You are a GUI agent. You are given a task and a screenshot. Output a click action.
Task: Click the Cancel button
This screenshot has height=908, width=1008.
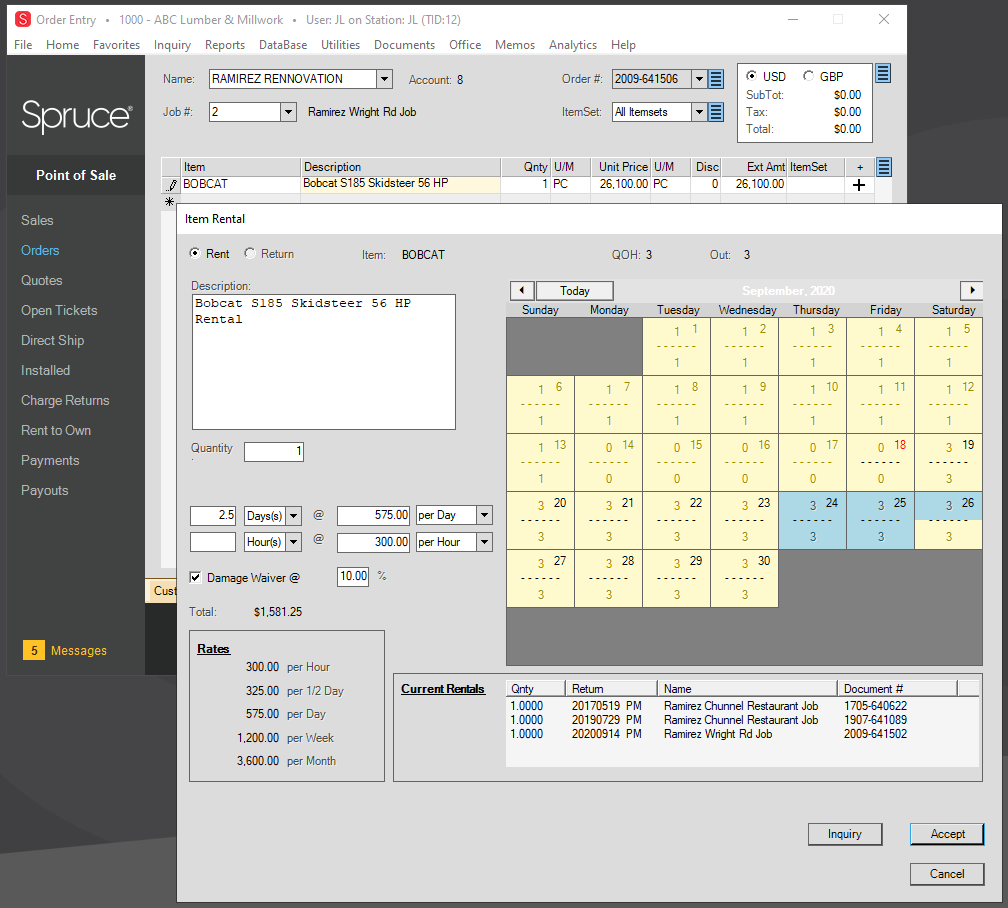click(x=947, y=874)
